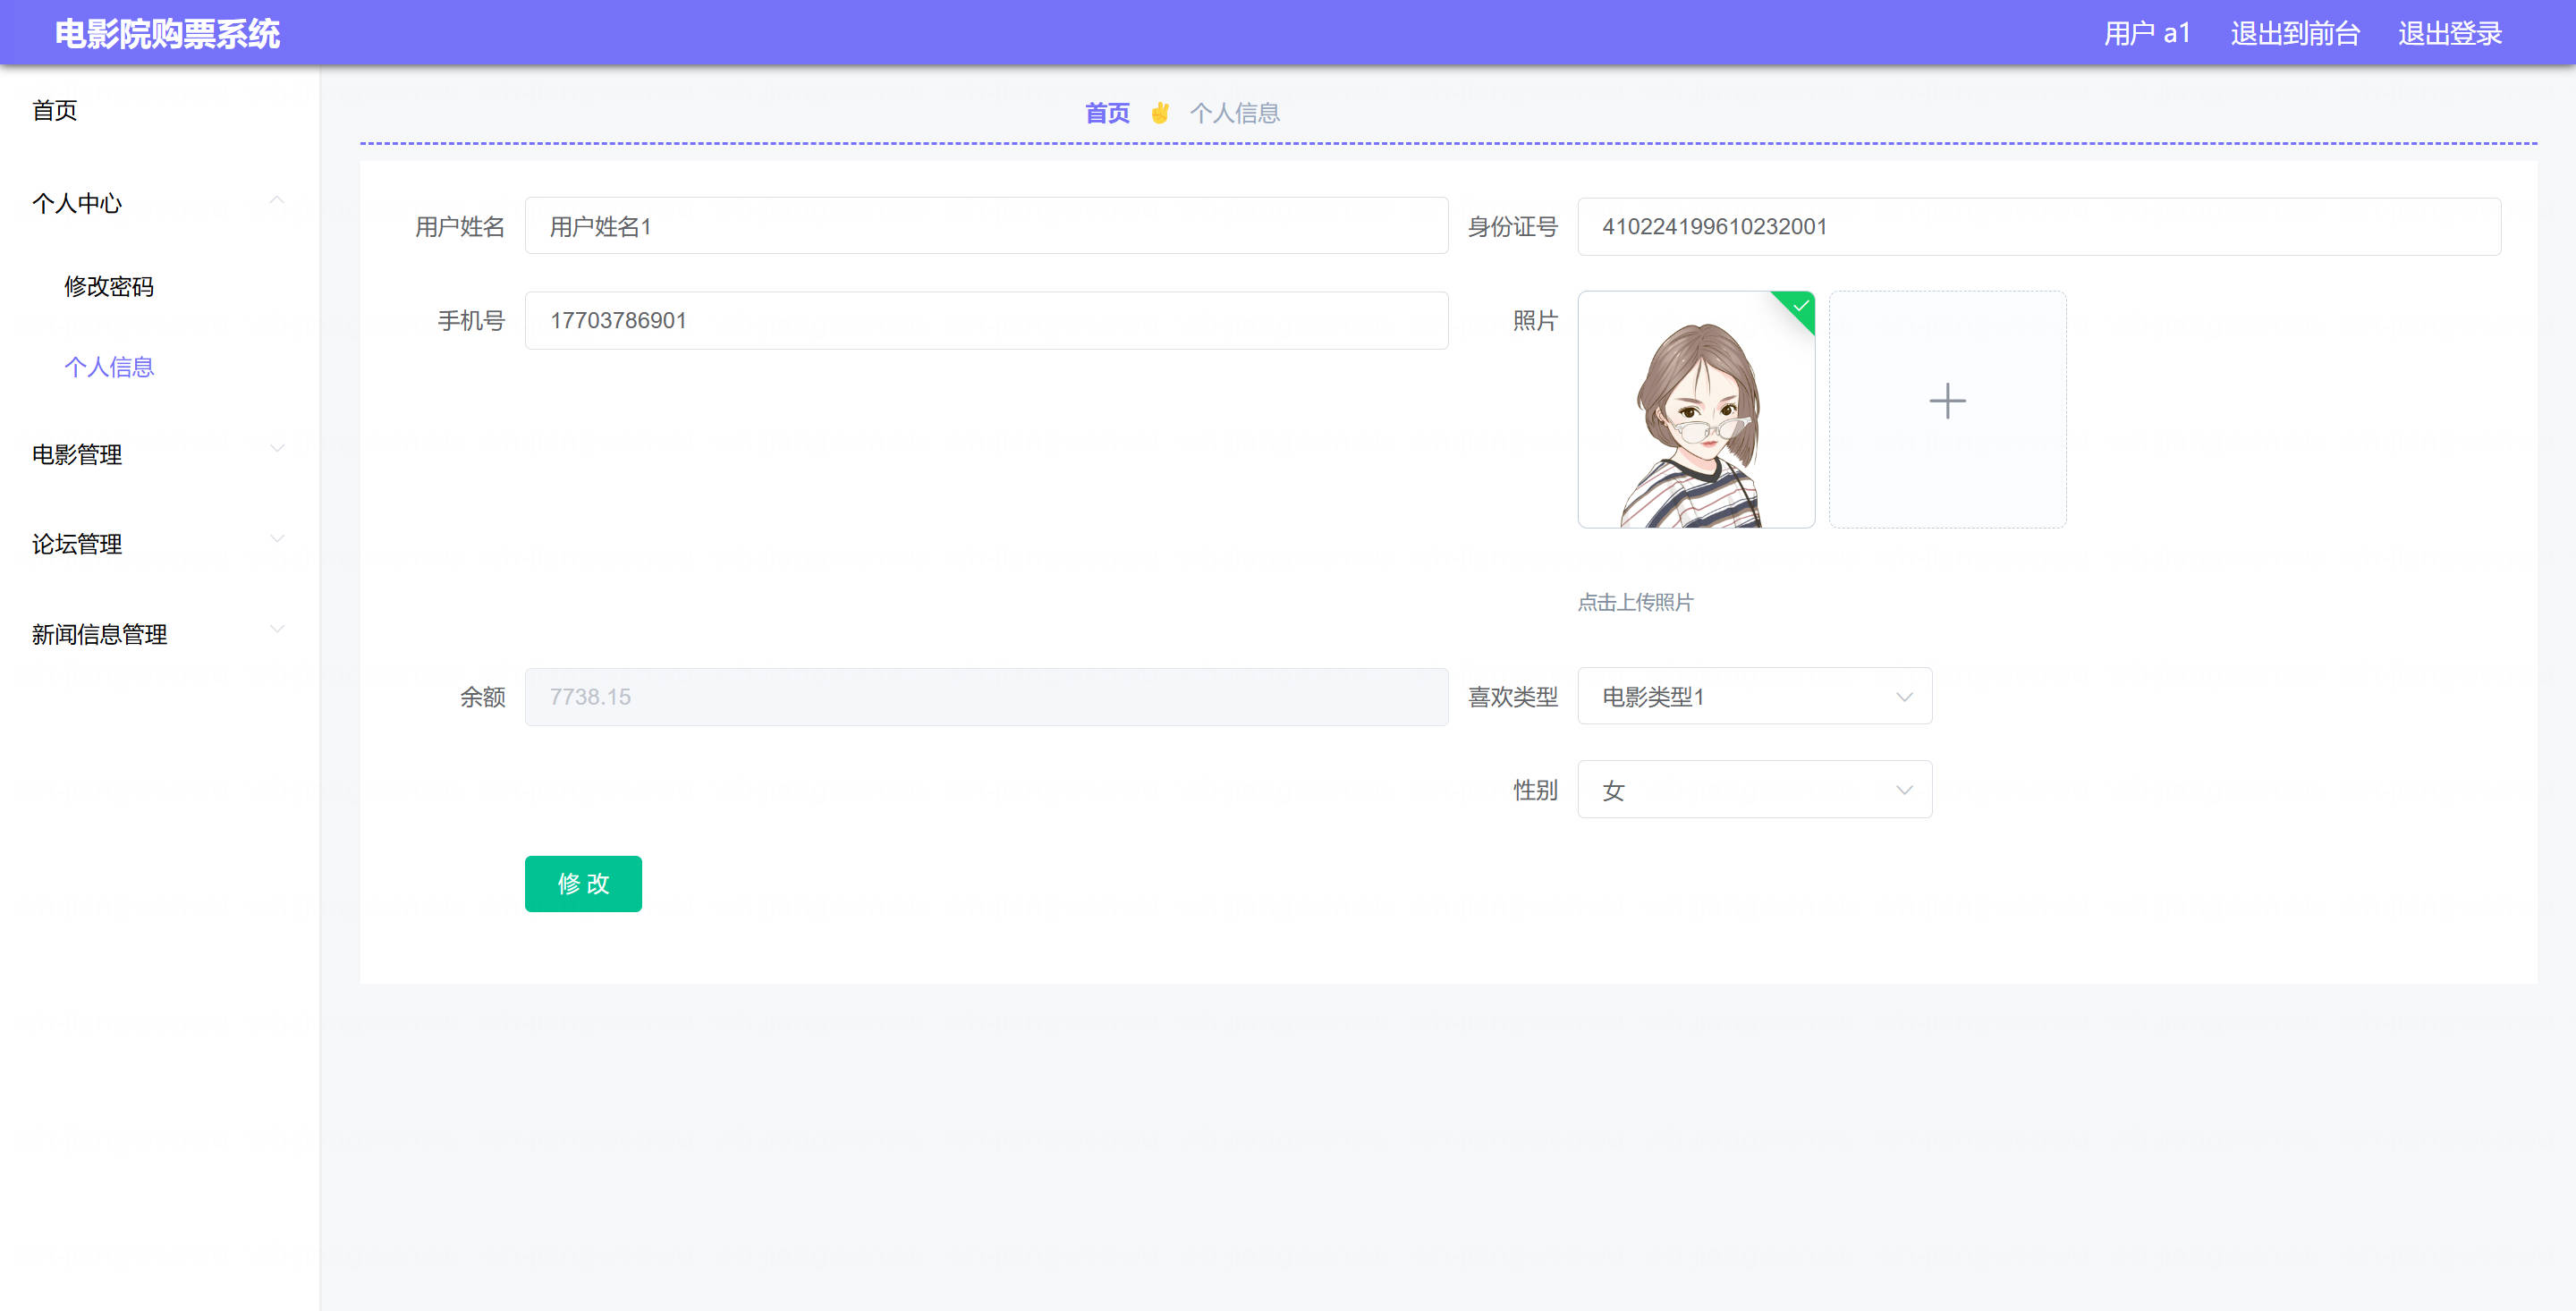Image resolution: width=2576 pixels, height=1311 pixels.
Task: Expand the 论坛管理 sidebar chevron
Action: coord(277,539)
